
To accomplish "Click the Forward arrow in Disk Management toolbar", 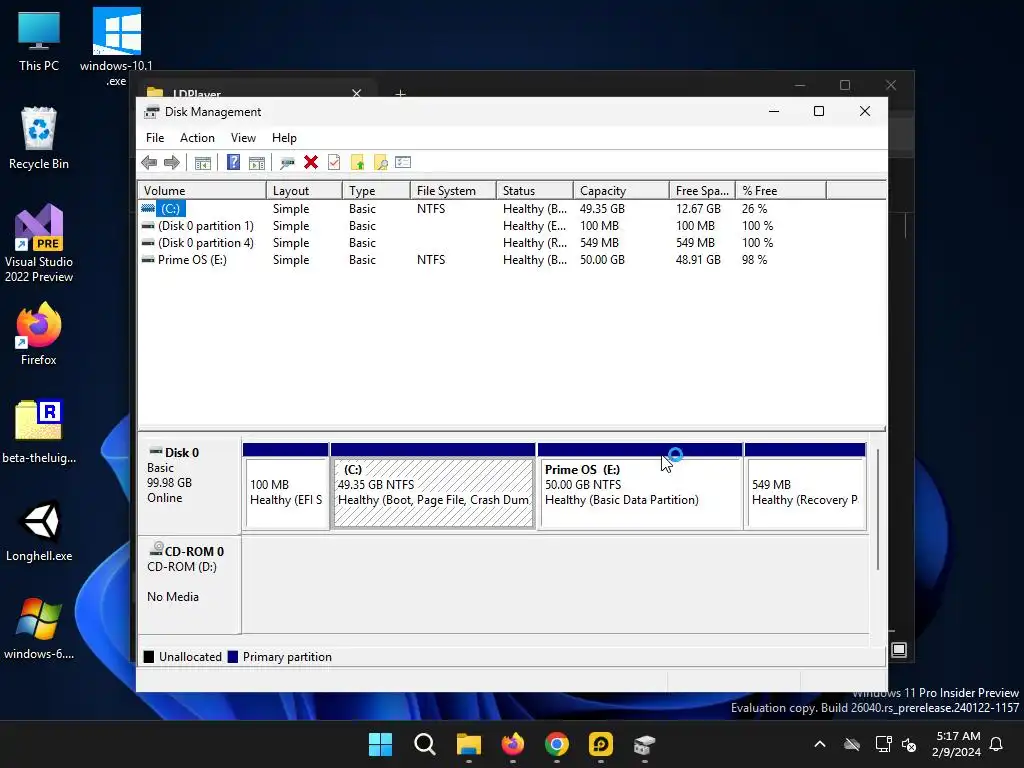I will (x=172, y=163).
